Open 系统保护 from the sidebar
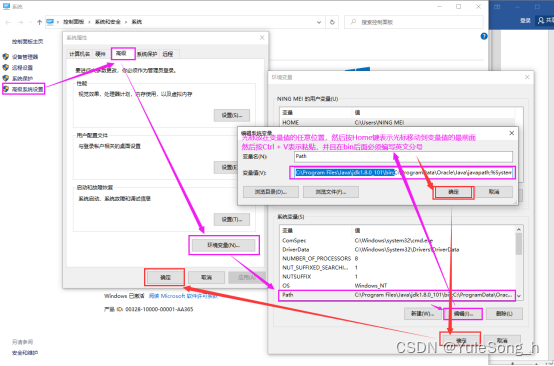The image size is (554, 366). tap(22, 78)
